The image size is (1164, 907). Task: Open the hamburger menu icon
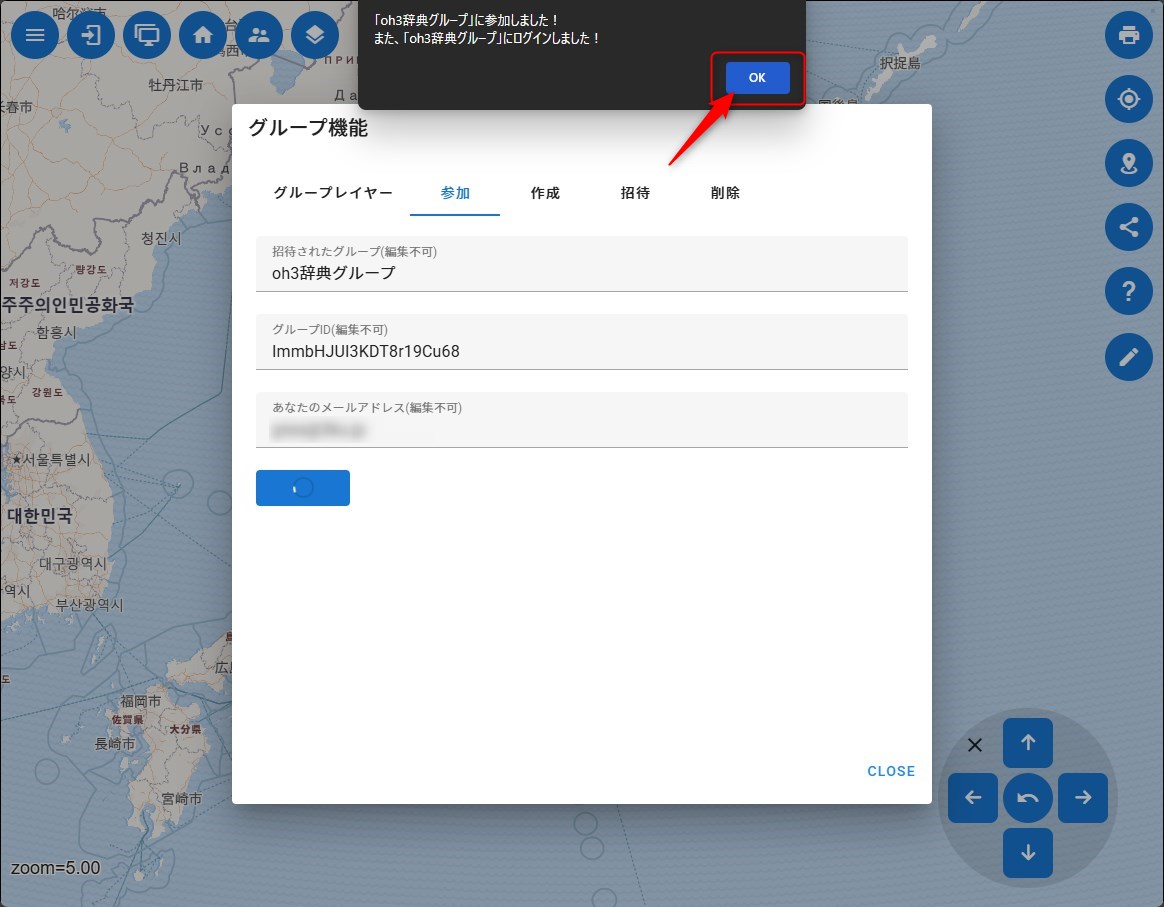[x=35, y=35]
